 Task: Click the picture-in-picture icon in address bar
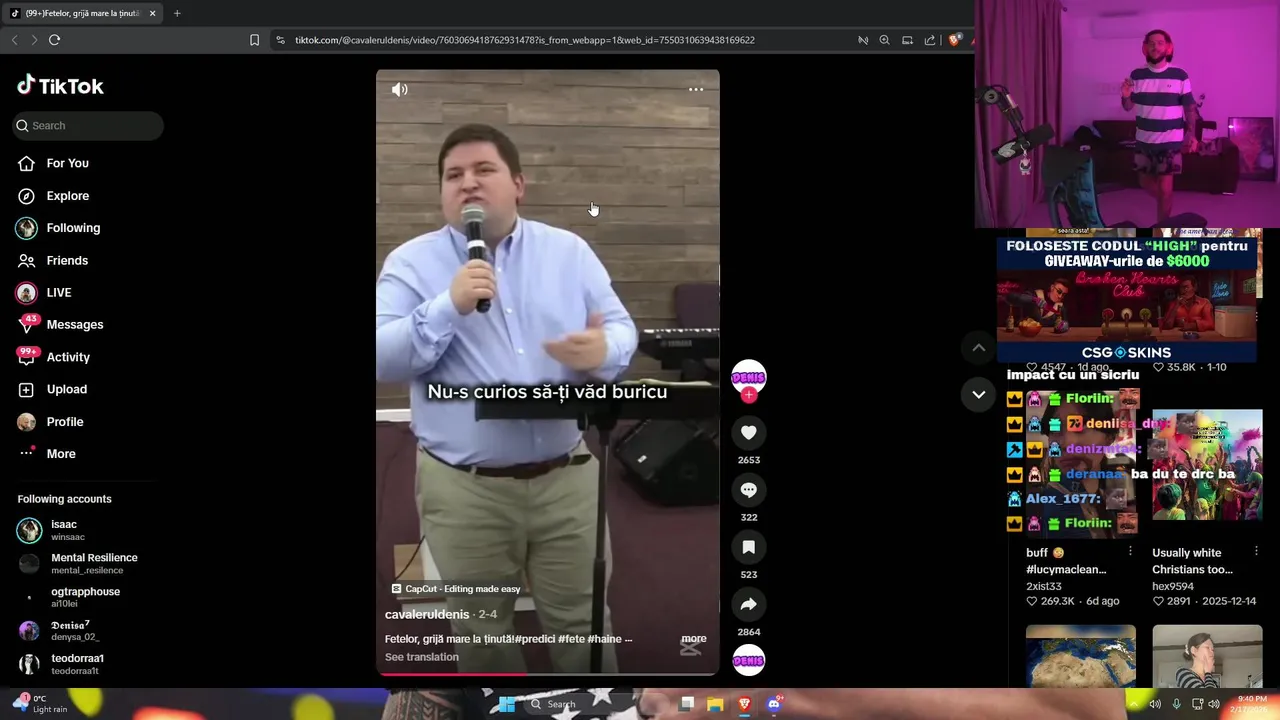908,40
